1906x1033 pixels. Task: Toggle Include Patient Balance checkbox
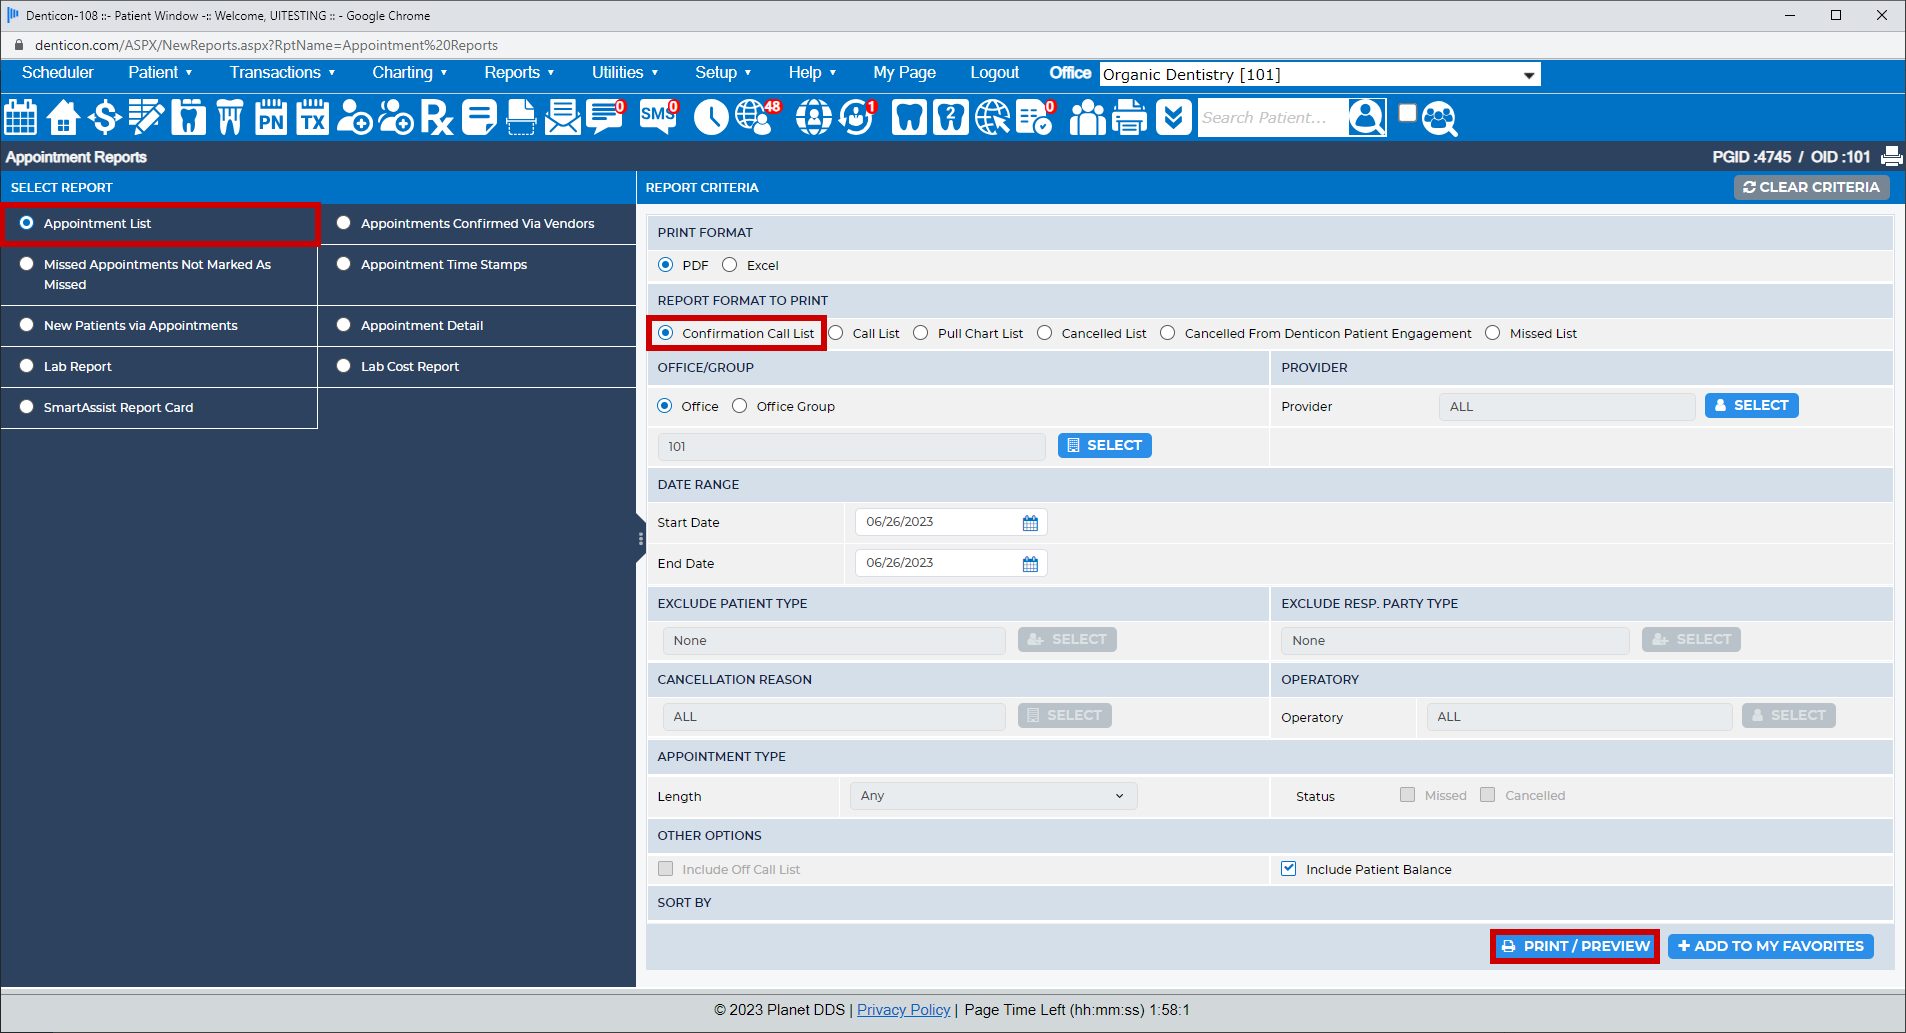click(1289, 869)
